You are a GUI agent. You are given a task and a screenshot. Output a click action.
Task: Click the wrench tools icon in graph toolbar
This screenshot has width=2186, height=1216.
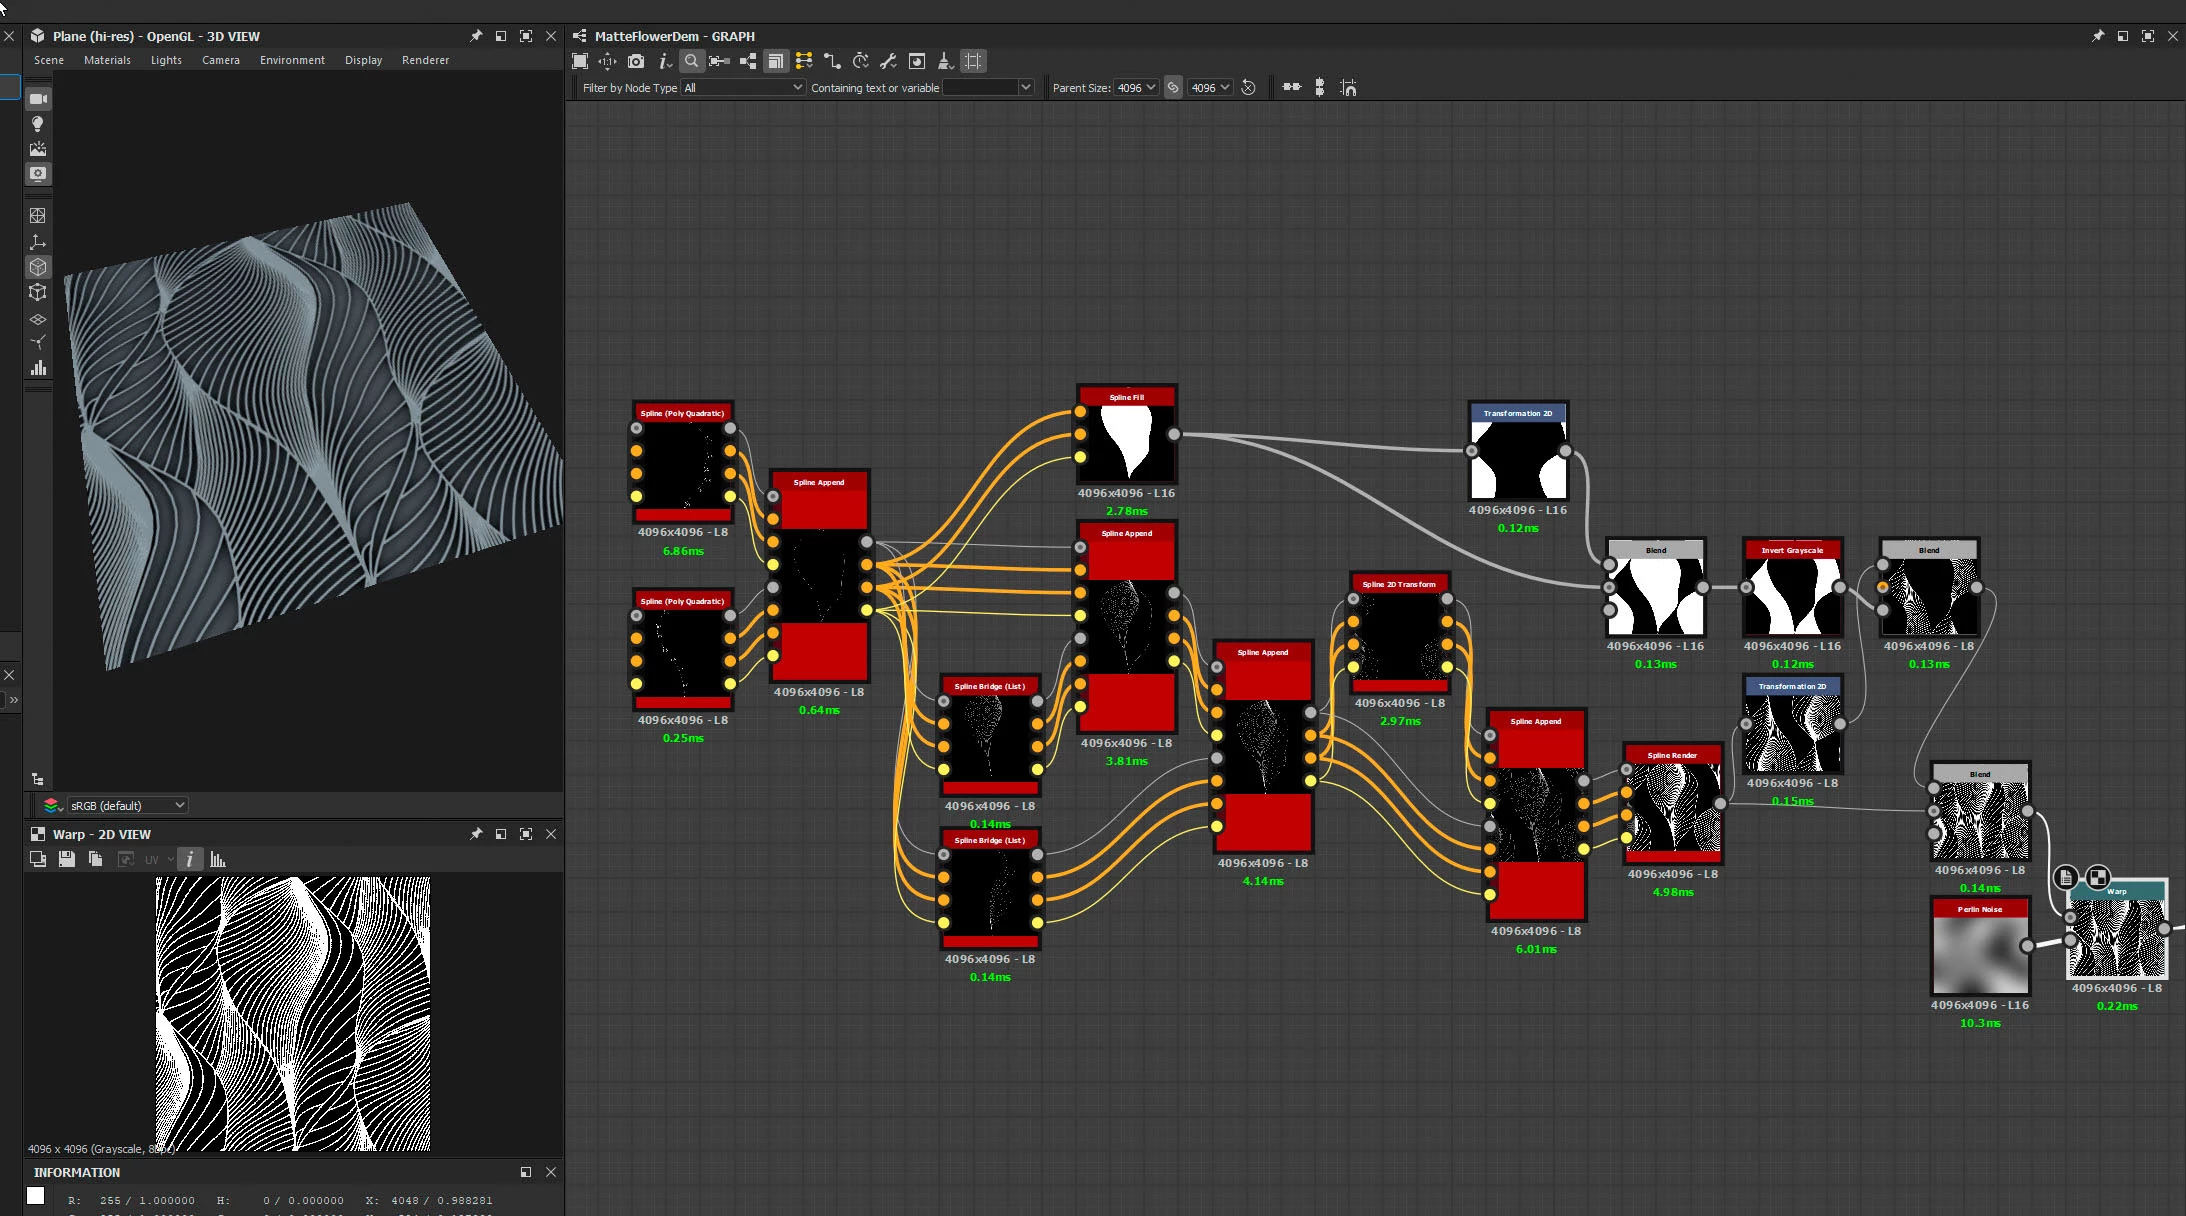pos(888,61)
